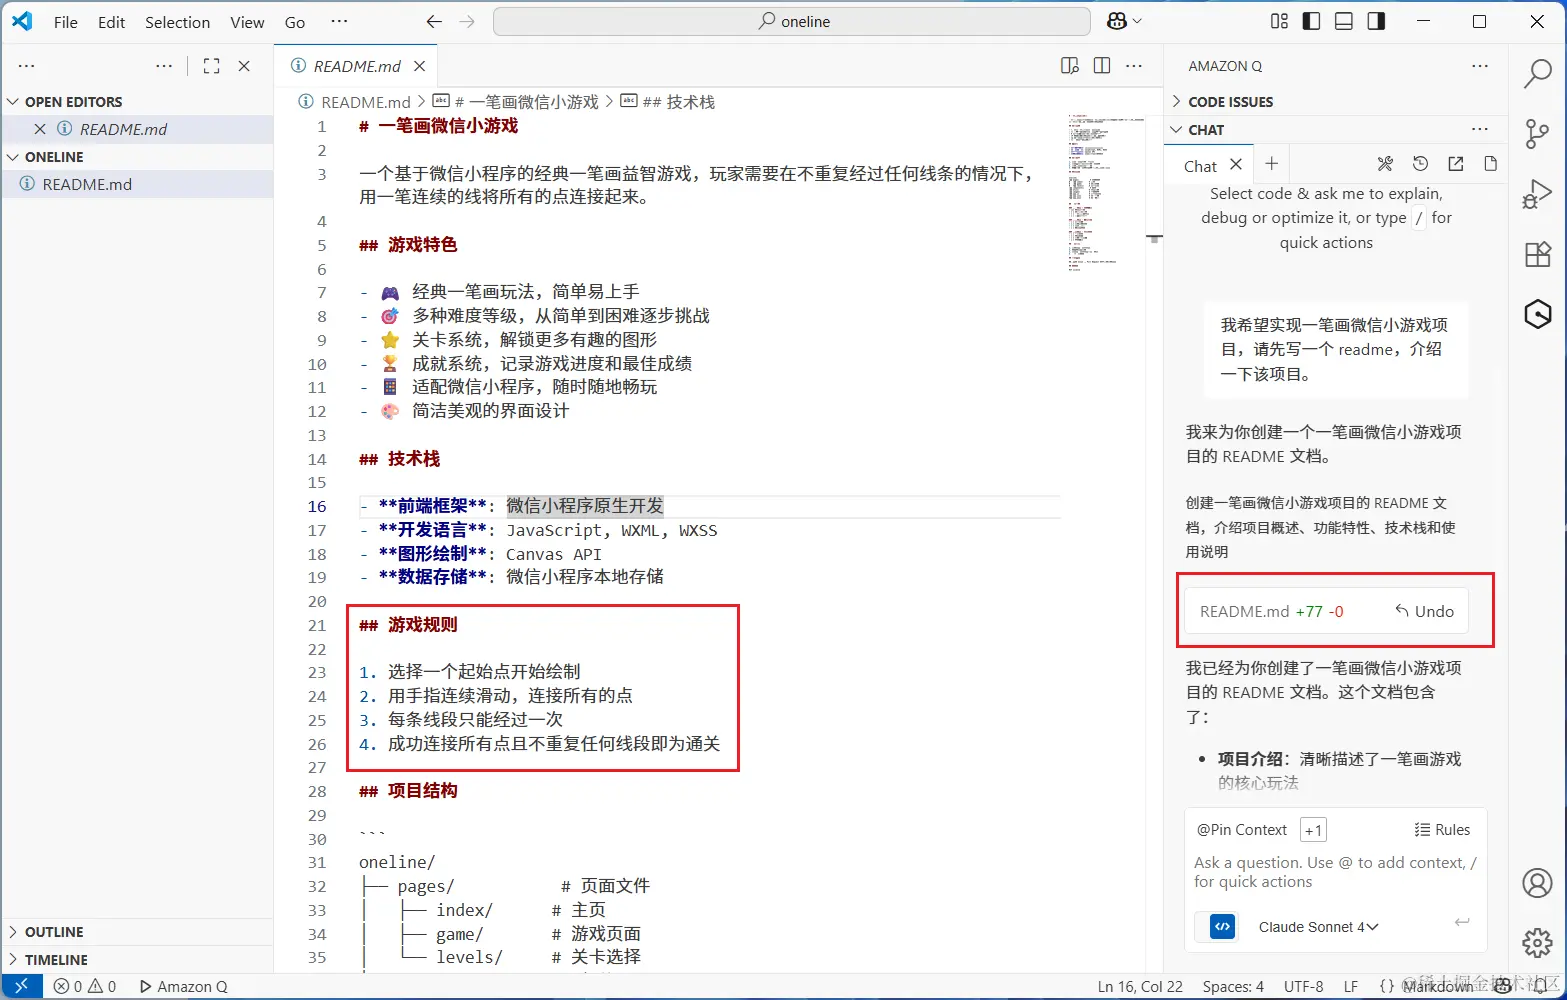Viewport: 1567px width, 1000px height.
Task: Click the editor minimap
Action: (x=1106, y=192)
